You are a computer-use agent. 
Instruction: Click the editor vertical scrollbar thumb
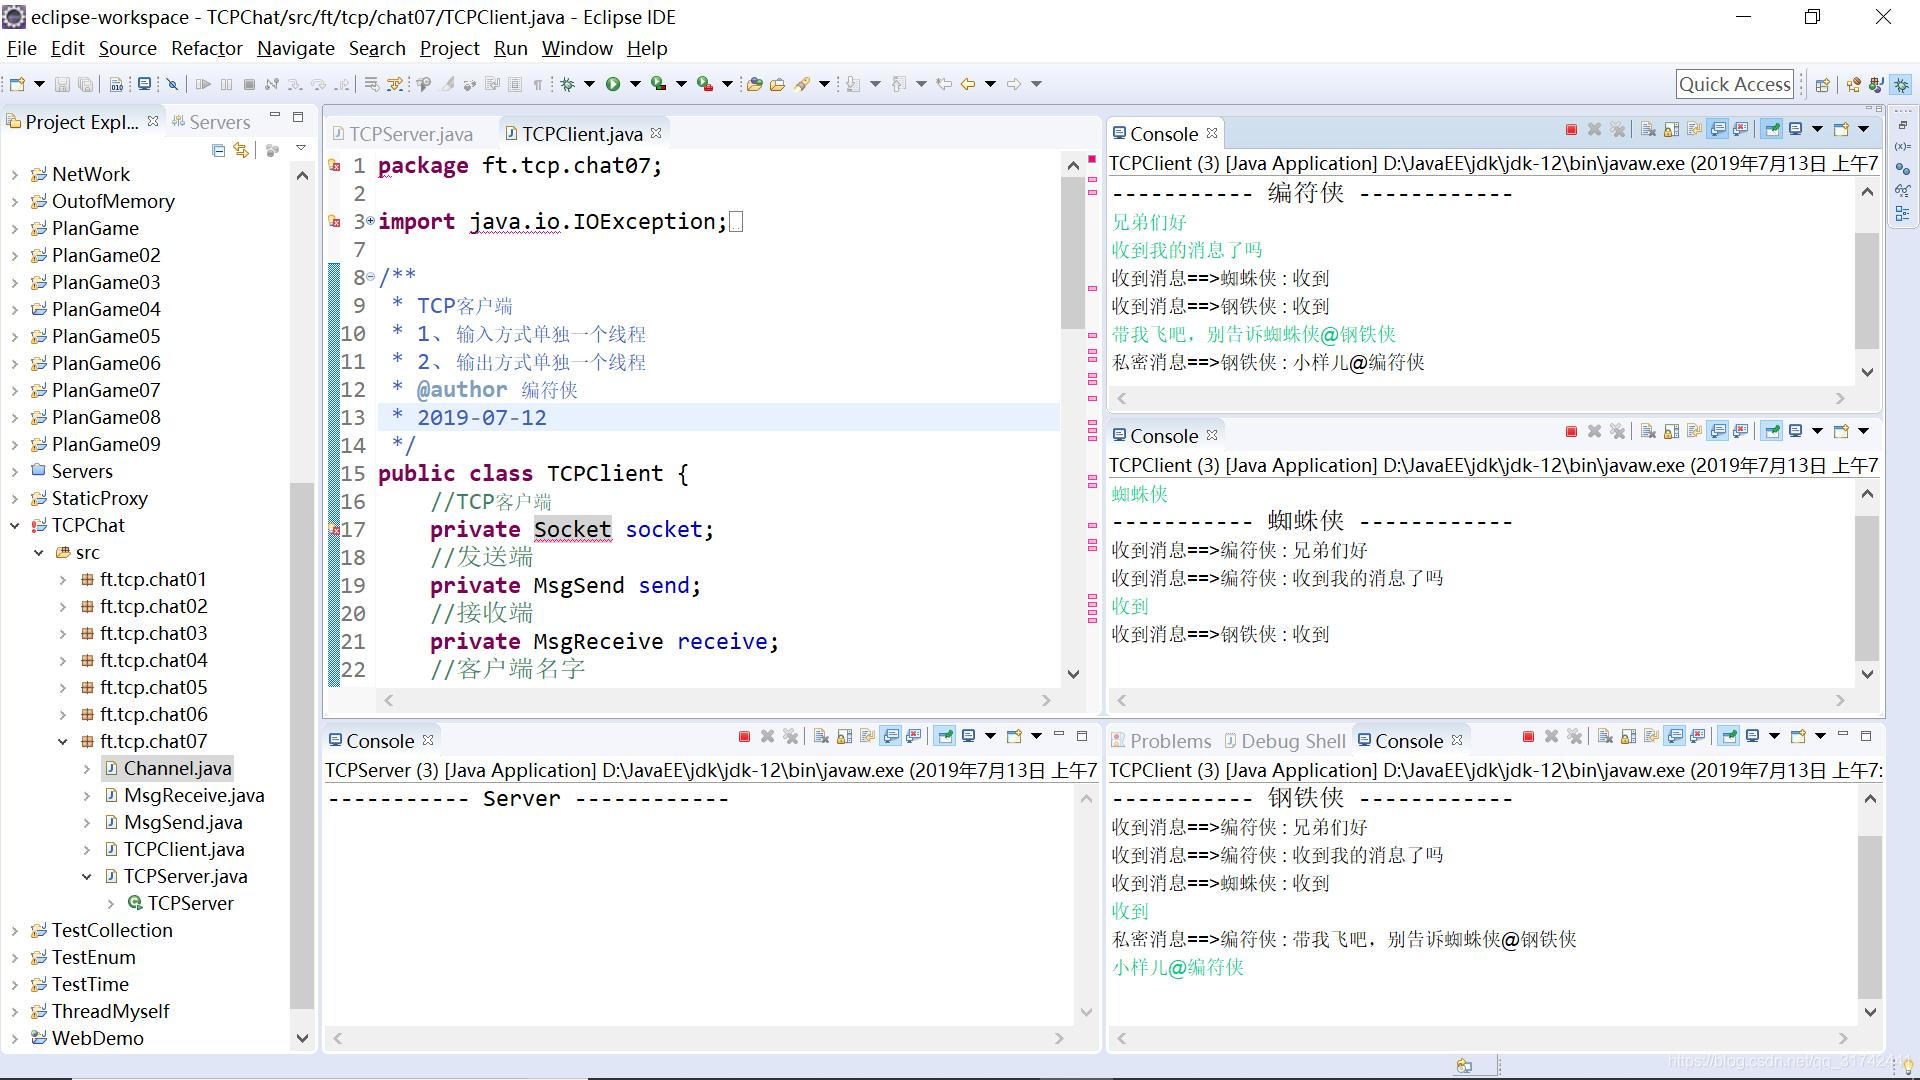(1073, 250)
